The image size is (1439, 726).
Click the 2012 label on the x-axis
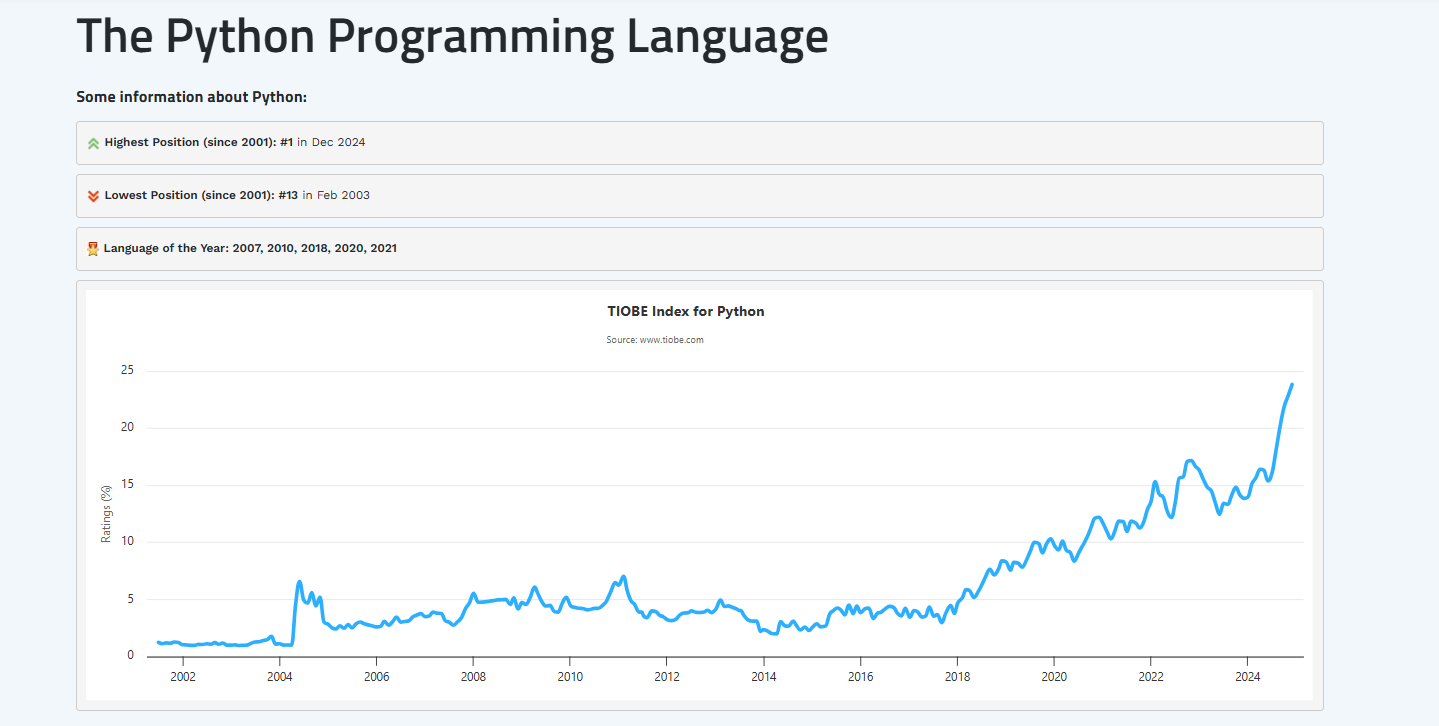(667, 676)
